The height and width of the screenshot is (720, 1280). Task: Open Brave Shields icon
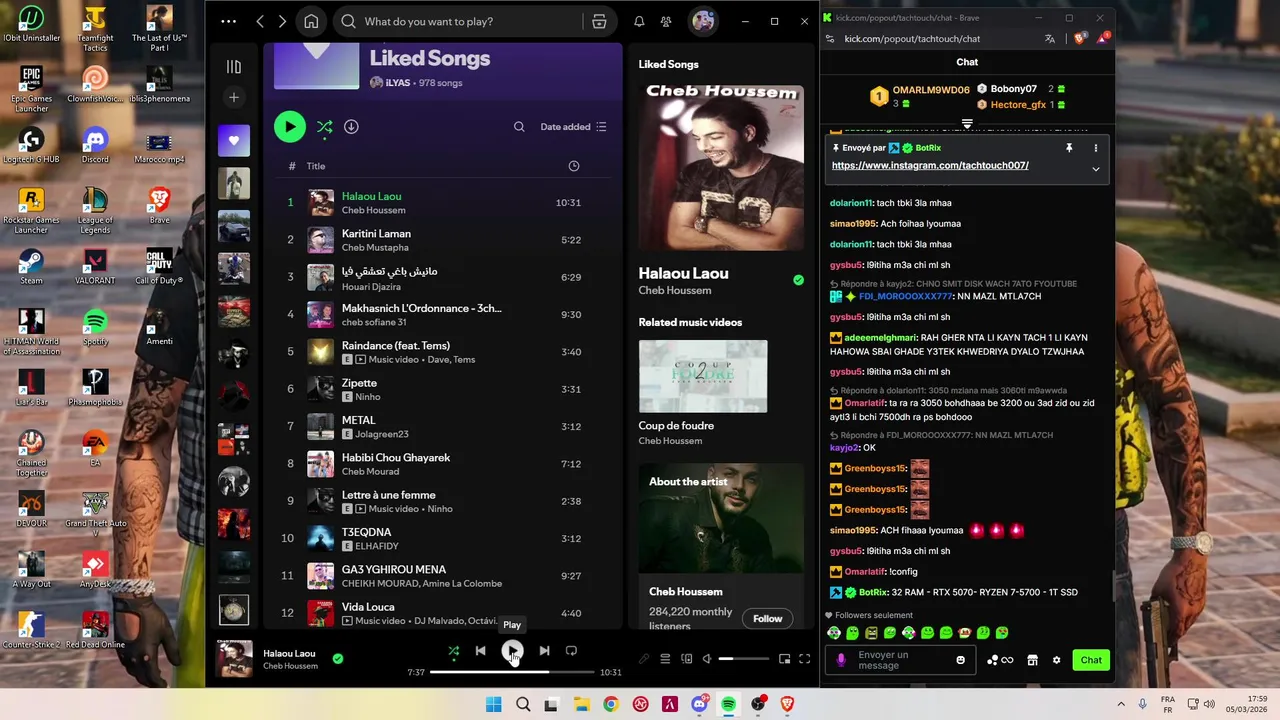click(x=1079, y=39)
